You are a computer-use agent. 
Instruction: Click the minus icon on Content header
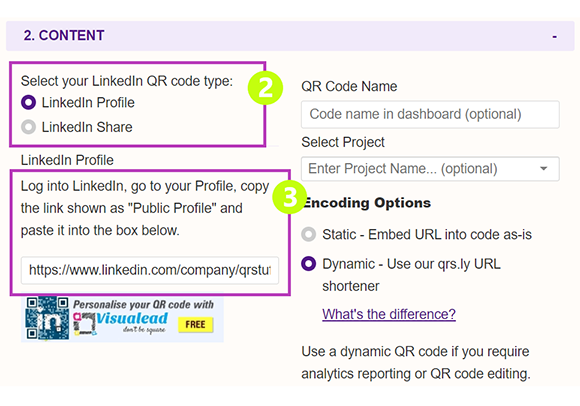554,37
